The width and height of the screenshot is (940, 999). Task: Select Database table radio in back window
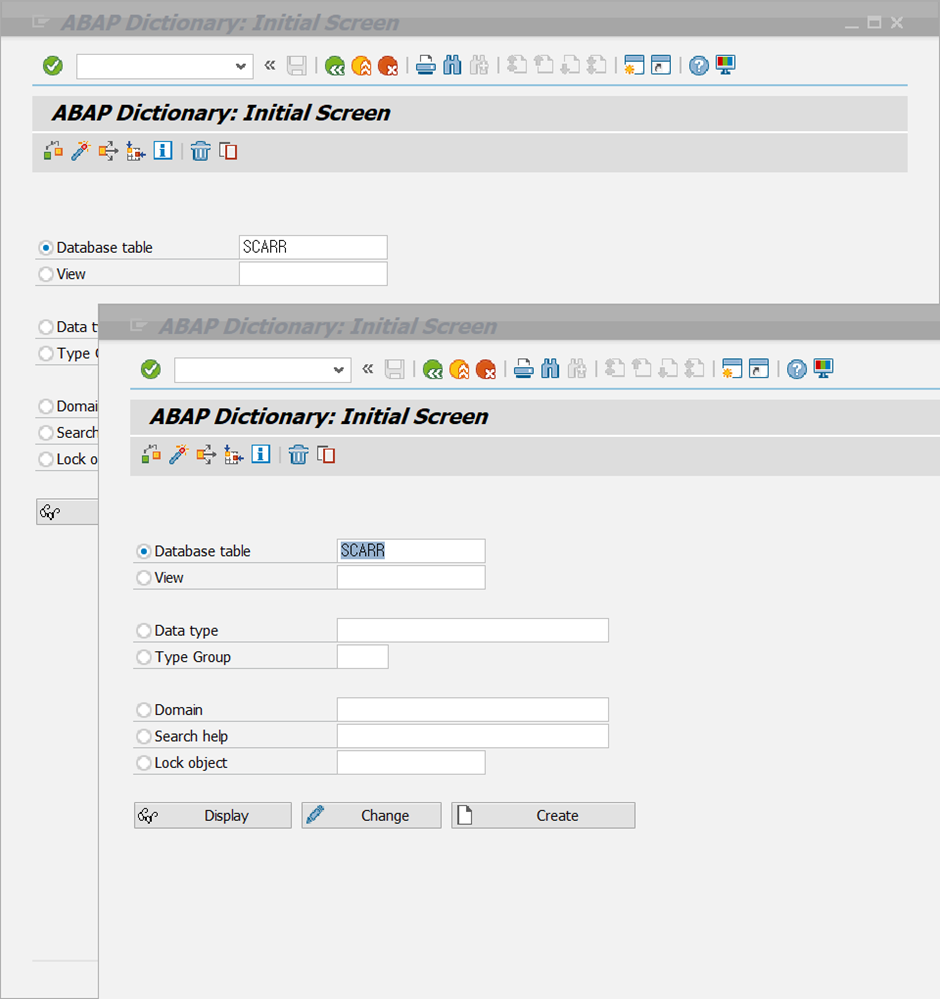tap(46, 247)
